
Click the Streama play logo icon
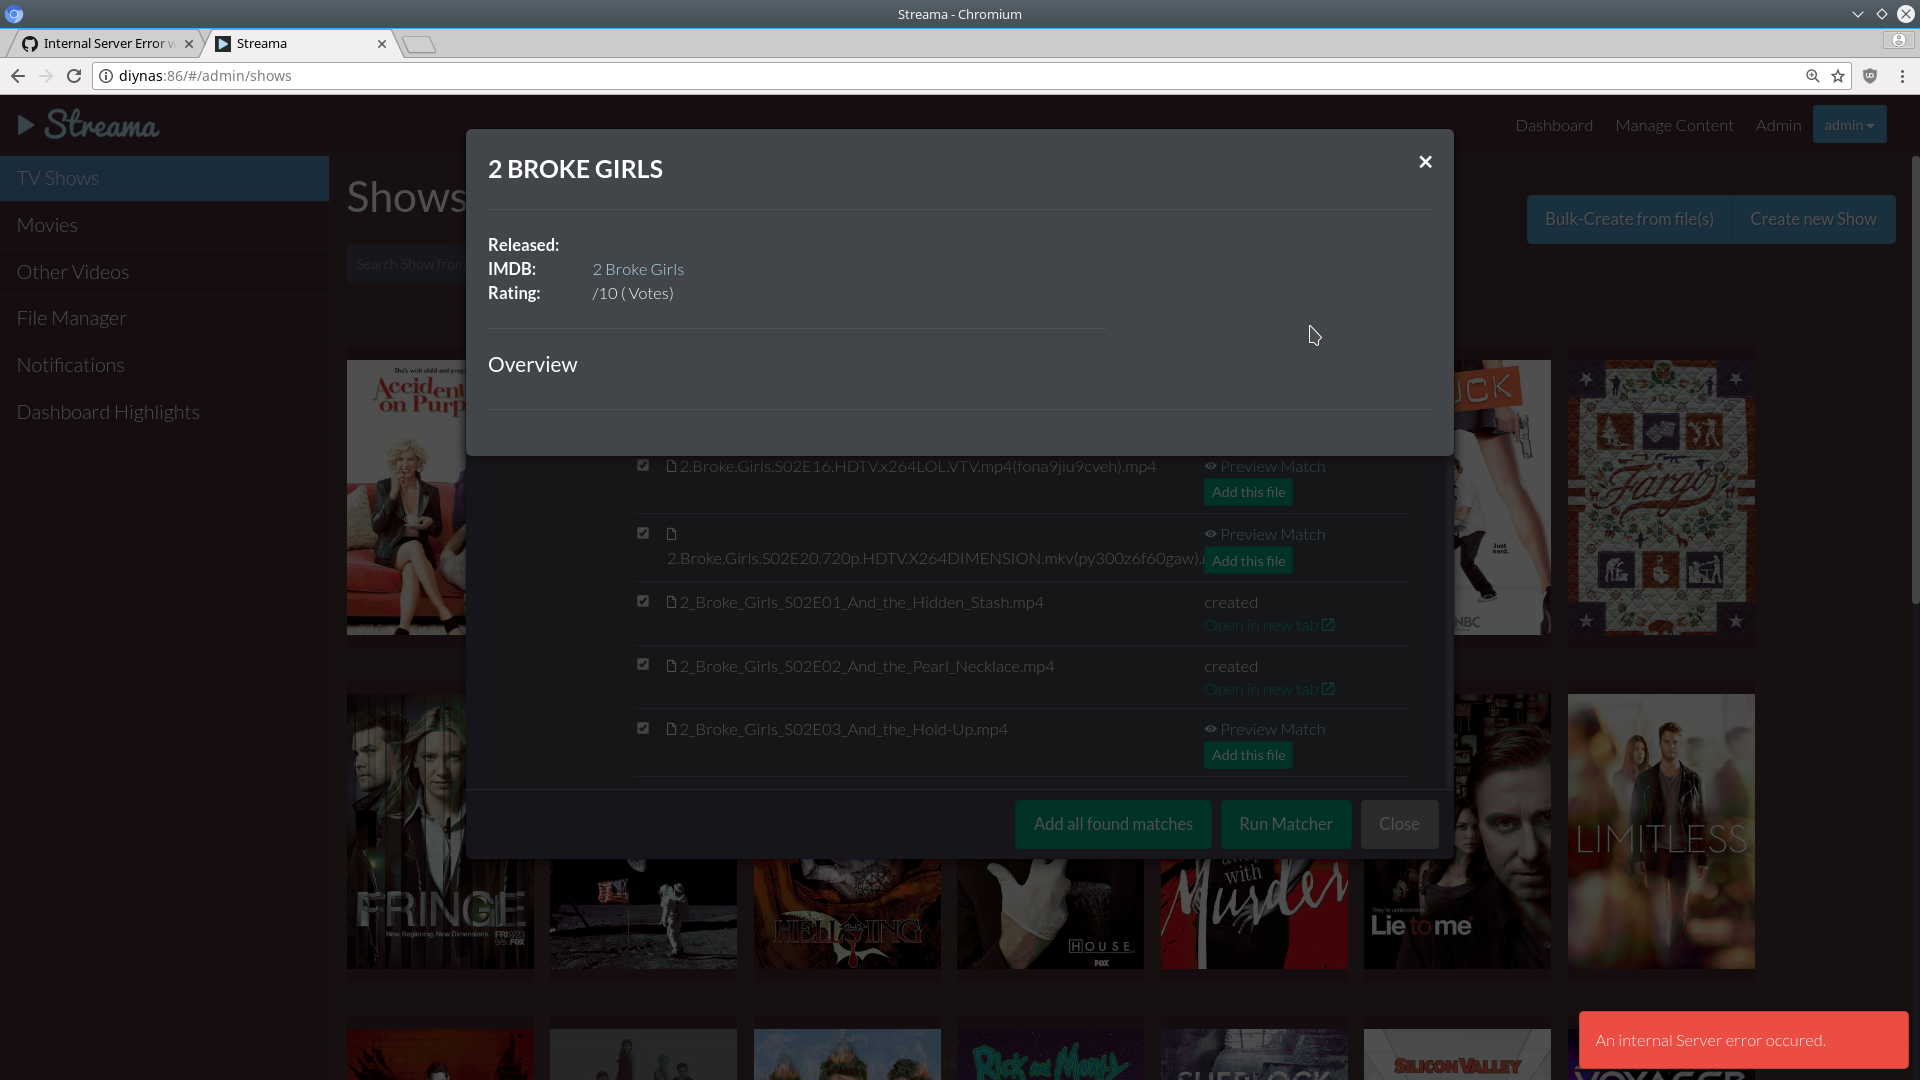27,123
